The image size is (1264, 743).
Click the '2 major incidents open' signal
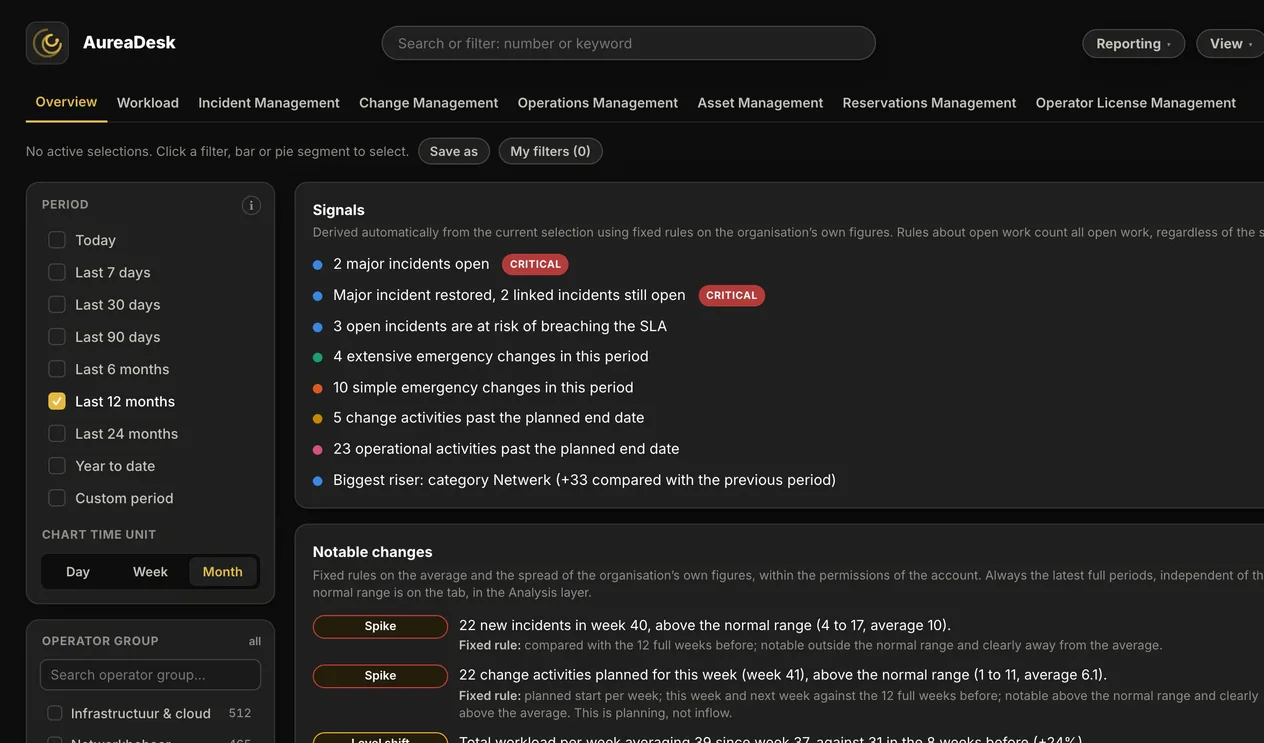[411, 264]
